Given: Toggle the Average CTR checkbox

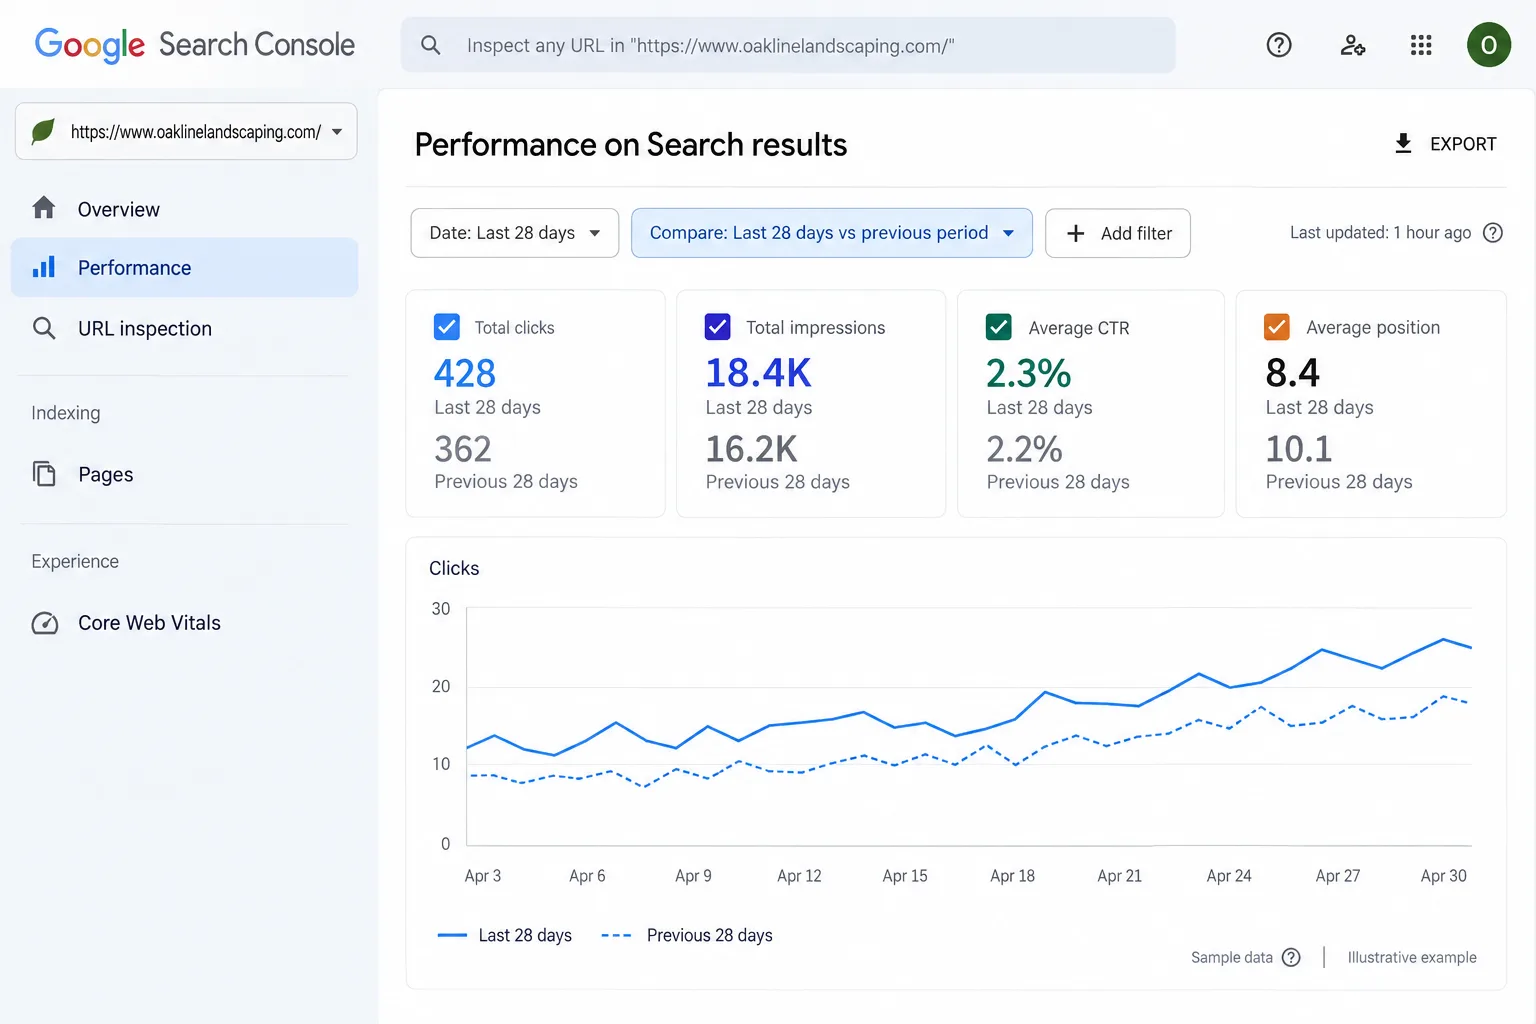Looking at the screenshot, I should tap(999, 327).
